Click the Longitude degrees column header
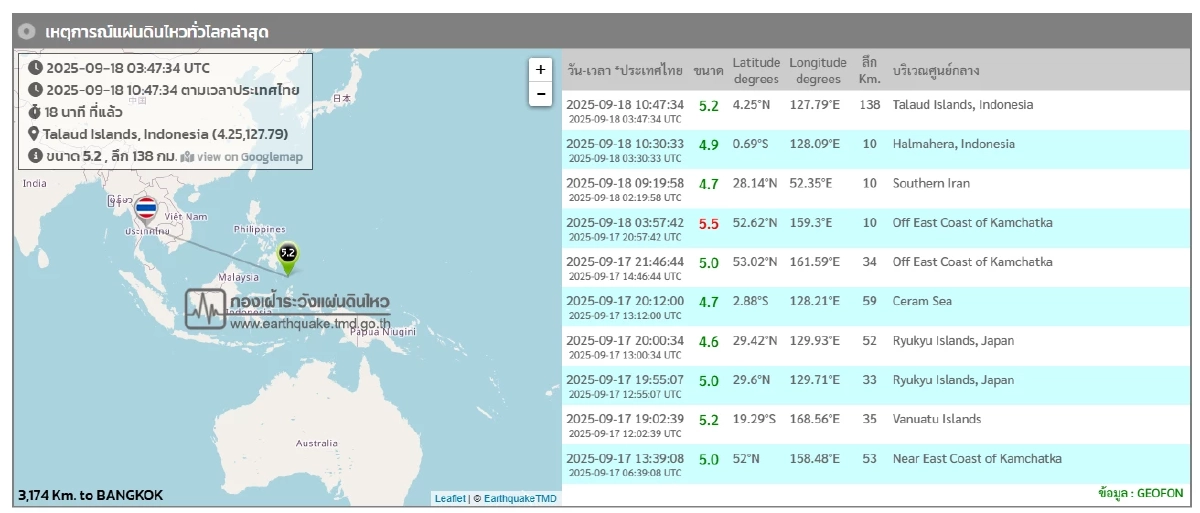Image resolution: width=1200 pixels, height=513 pixels. coord(818,70)
